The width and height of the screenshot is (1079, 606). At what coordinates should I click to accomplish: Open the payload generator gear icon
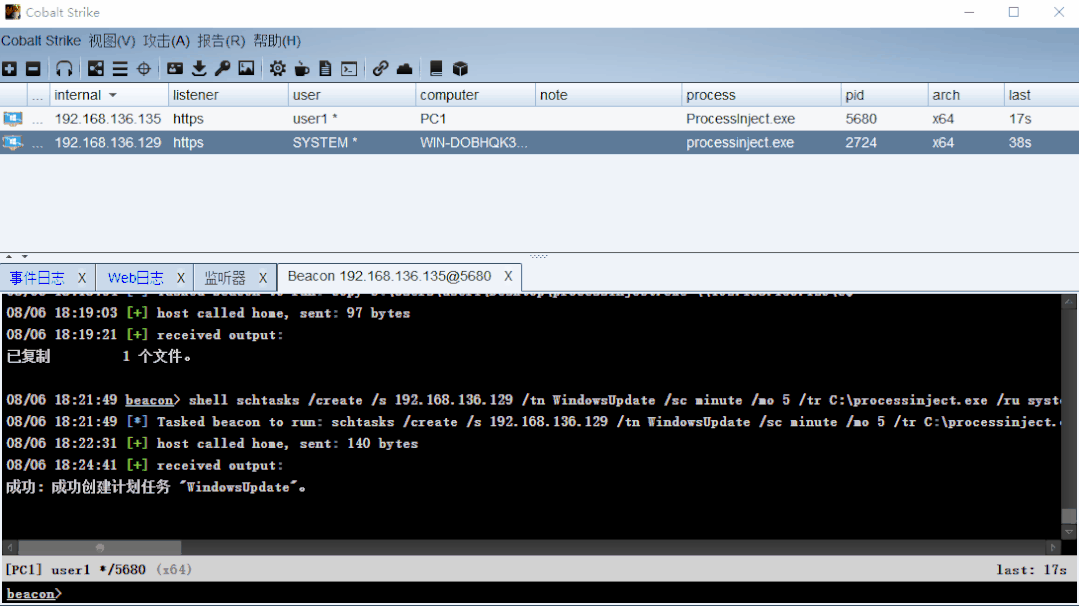(x=277, y=69)
